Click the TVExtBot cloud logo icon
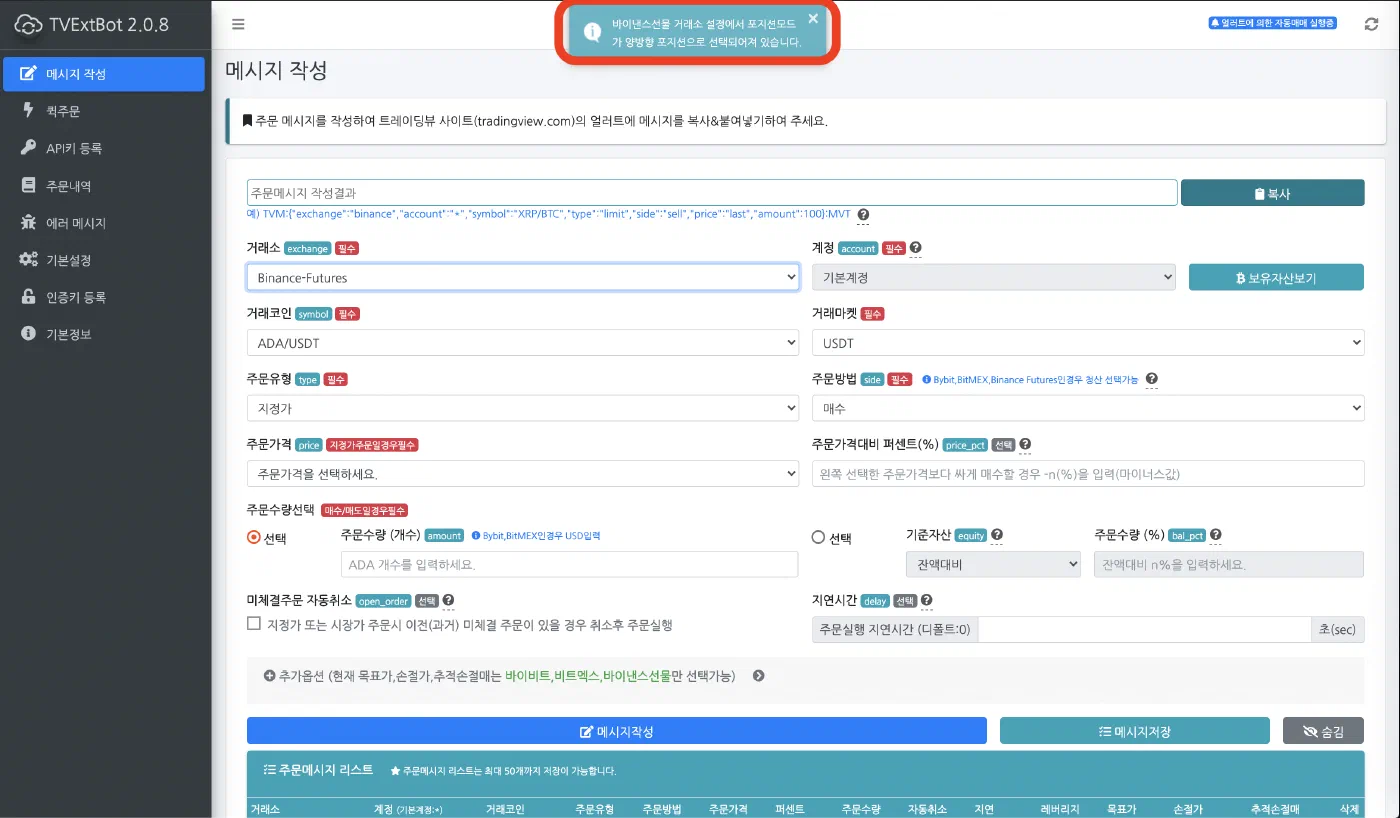The image size is (1400, 818). (29, 25)
